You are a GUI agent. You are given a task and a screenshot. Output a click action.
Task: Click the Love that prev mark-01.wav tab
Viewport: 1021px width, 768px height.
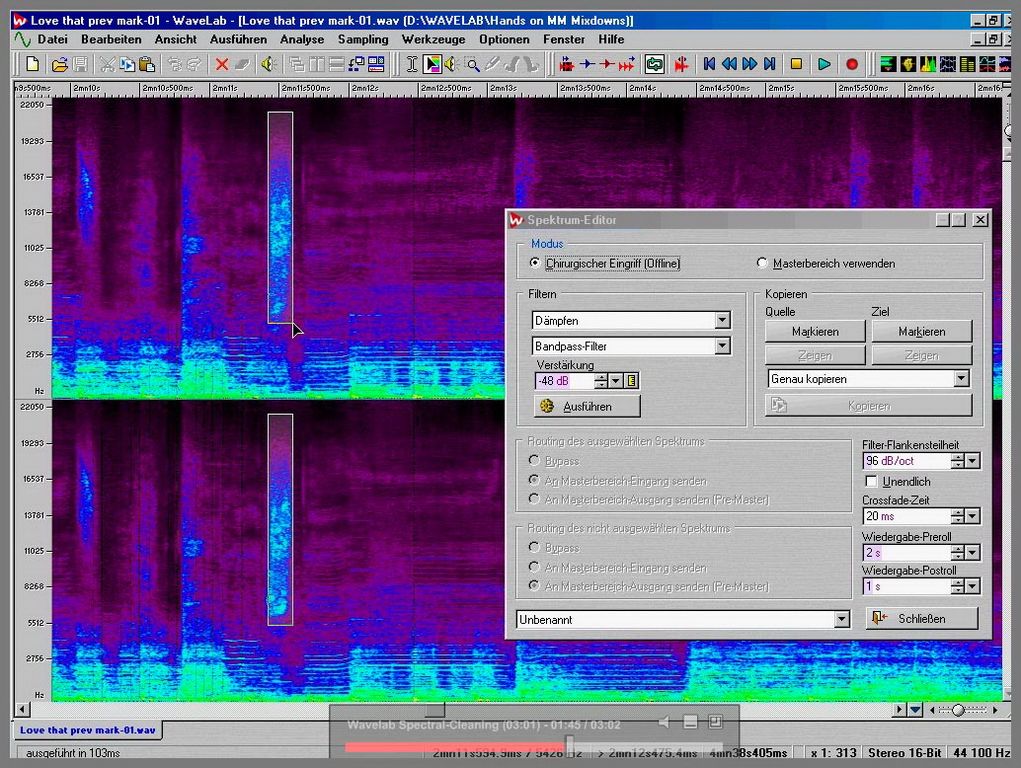(87, 730)
